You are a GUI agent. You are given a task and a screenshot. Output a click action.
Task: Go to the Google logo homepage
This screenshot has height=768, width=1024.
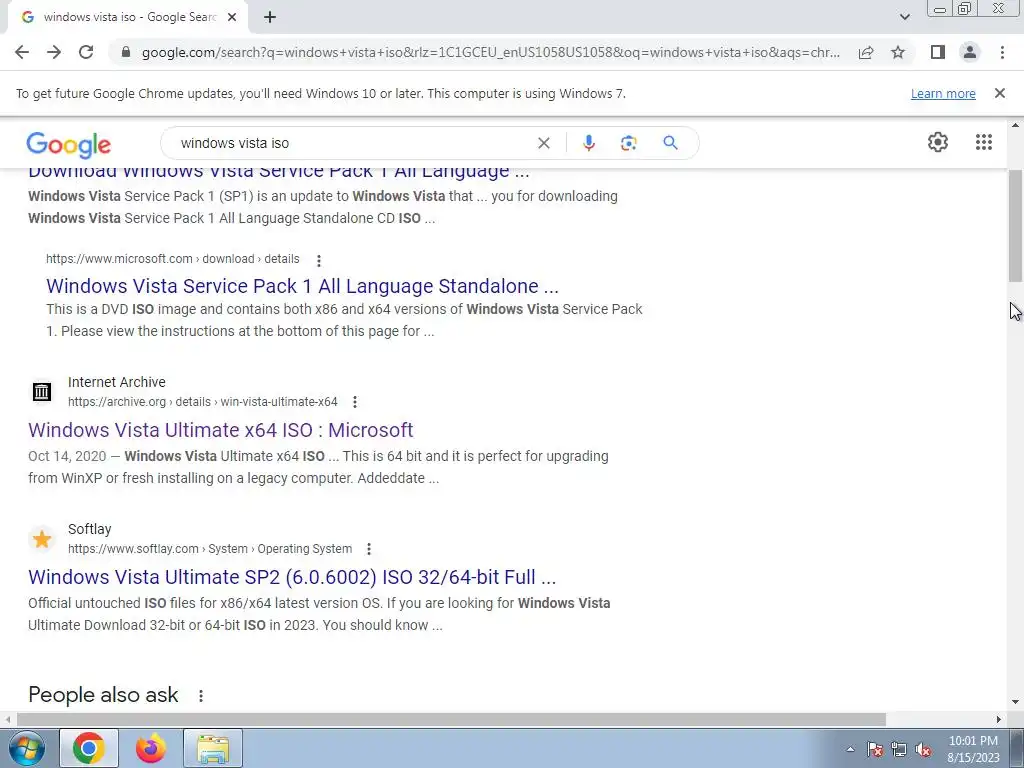pos(69,144)
